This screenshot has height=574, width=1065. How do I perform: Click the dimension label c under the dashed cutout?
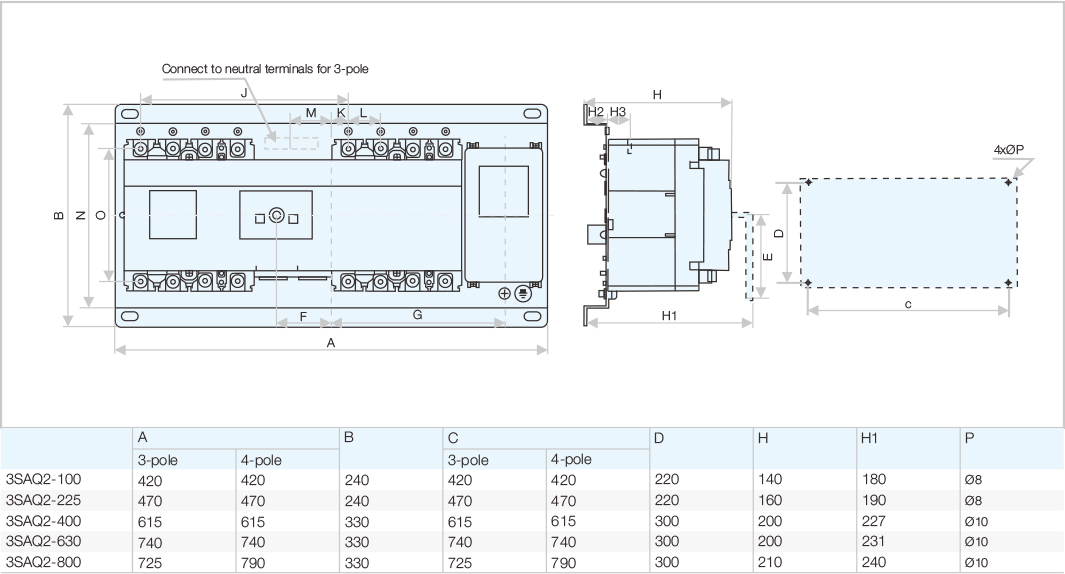click(x=908, y=303)
